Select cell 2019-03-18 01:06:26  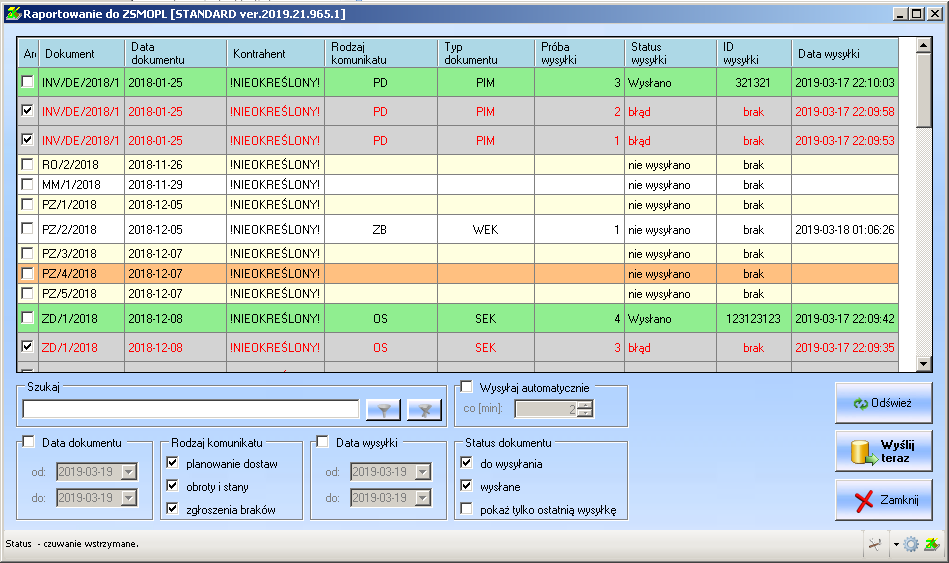[845, 229]
